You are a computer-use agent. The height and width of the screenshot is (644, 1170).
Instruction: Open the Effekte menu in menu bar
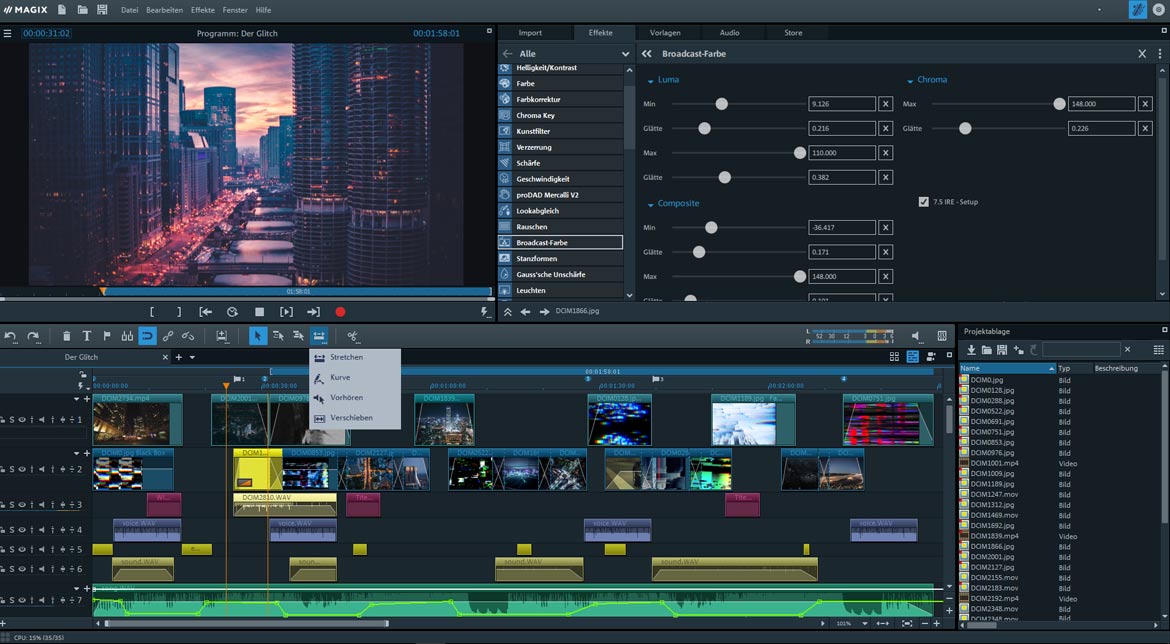[x=202, y=10]
